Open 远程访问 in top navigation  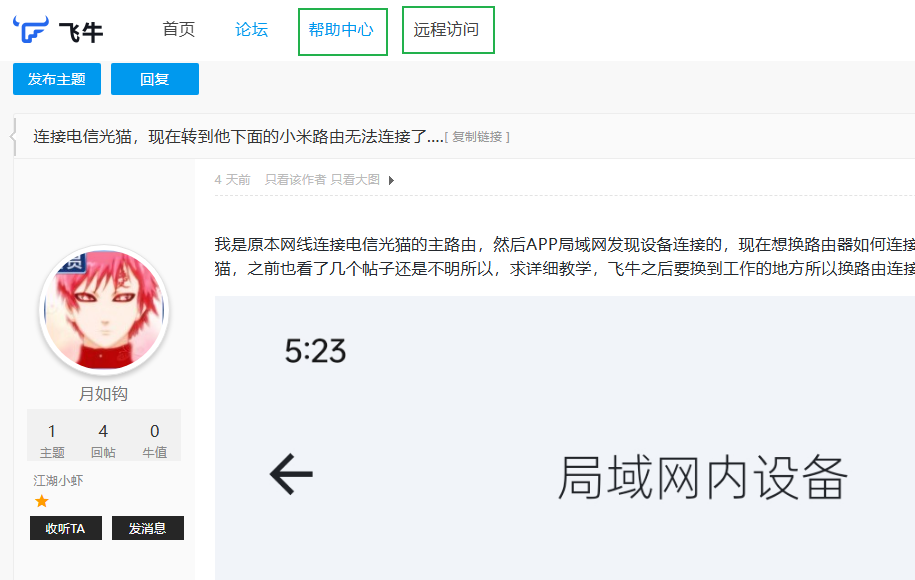[446, 29]
